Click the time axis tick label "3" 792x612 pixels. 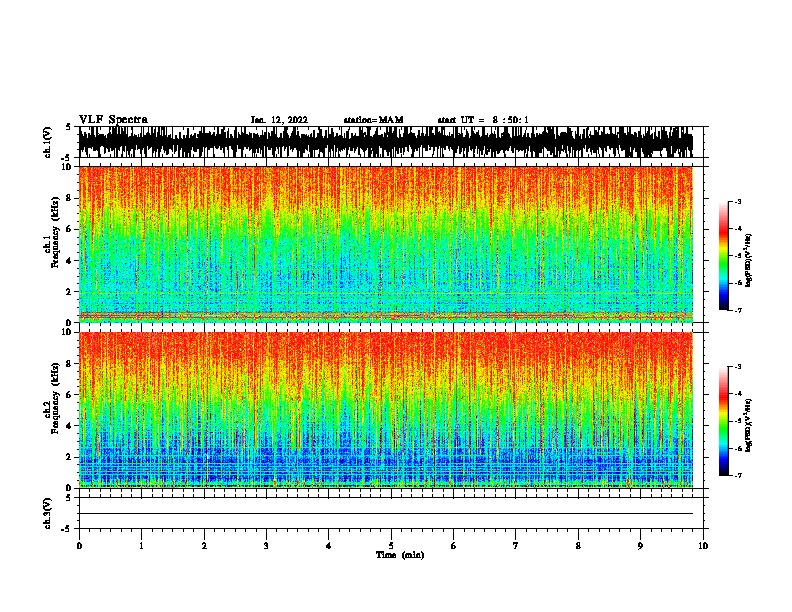point(266,546)
